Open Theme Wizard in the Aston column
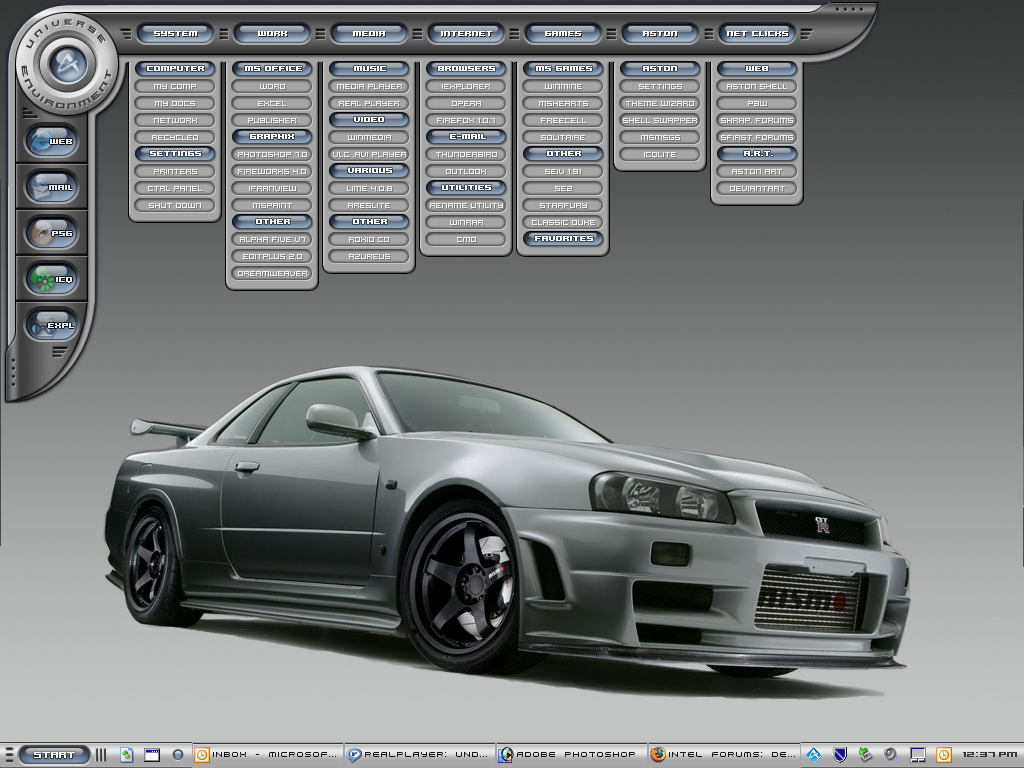Image resolution: width=1024 pixels, height=768 pixels. point(660,104)
